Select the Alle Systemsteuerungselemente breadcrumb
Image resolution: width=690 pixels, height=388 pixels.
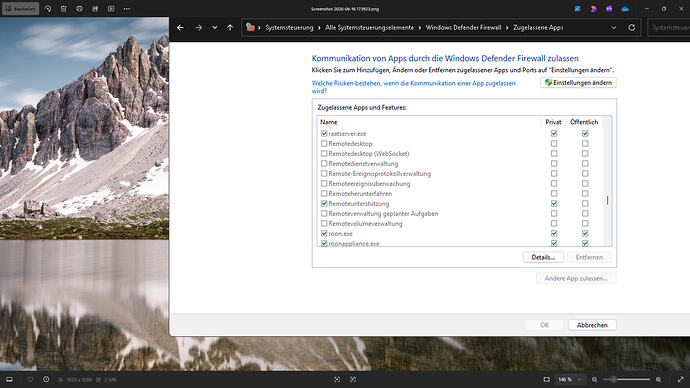tap(370, 28)
